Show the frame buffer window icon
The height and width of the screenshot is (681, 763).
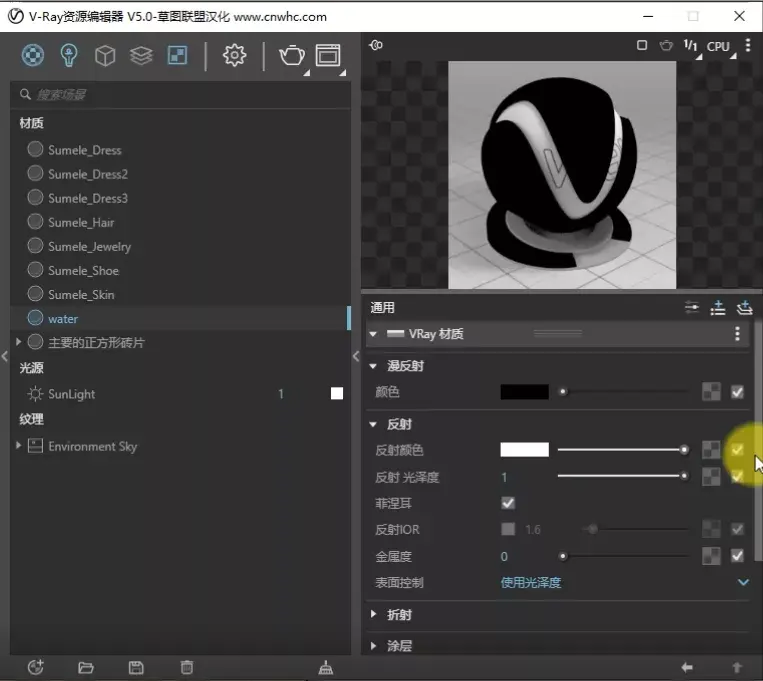coord(328,55)
